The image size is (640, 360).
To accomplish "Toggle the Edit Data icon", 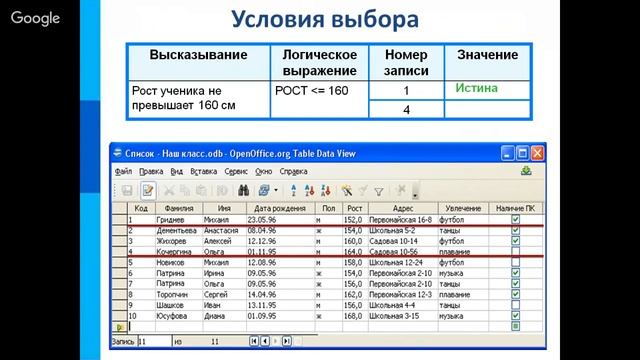I will 147,191.
